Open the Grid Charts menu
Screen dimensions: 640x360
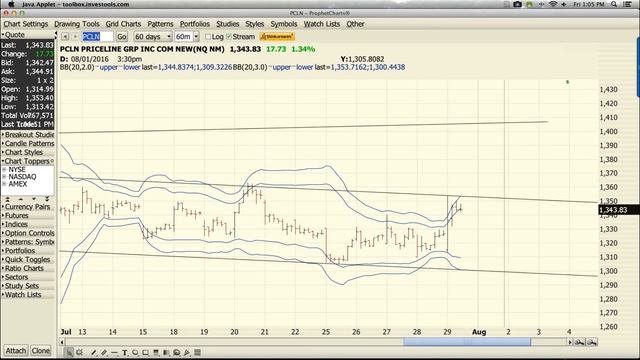123,24
